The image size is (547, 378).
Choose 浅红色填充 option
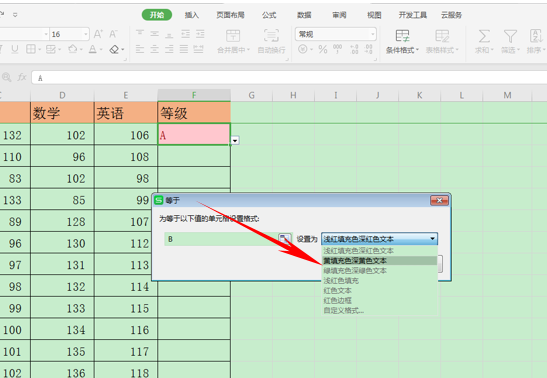click(x=379, y=280)
